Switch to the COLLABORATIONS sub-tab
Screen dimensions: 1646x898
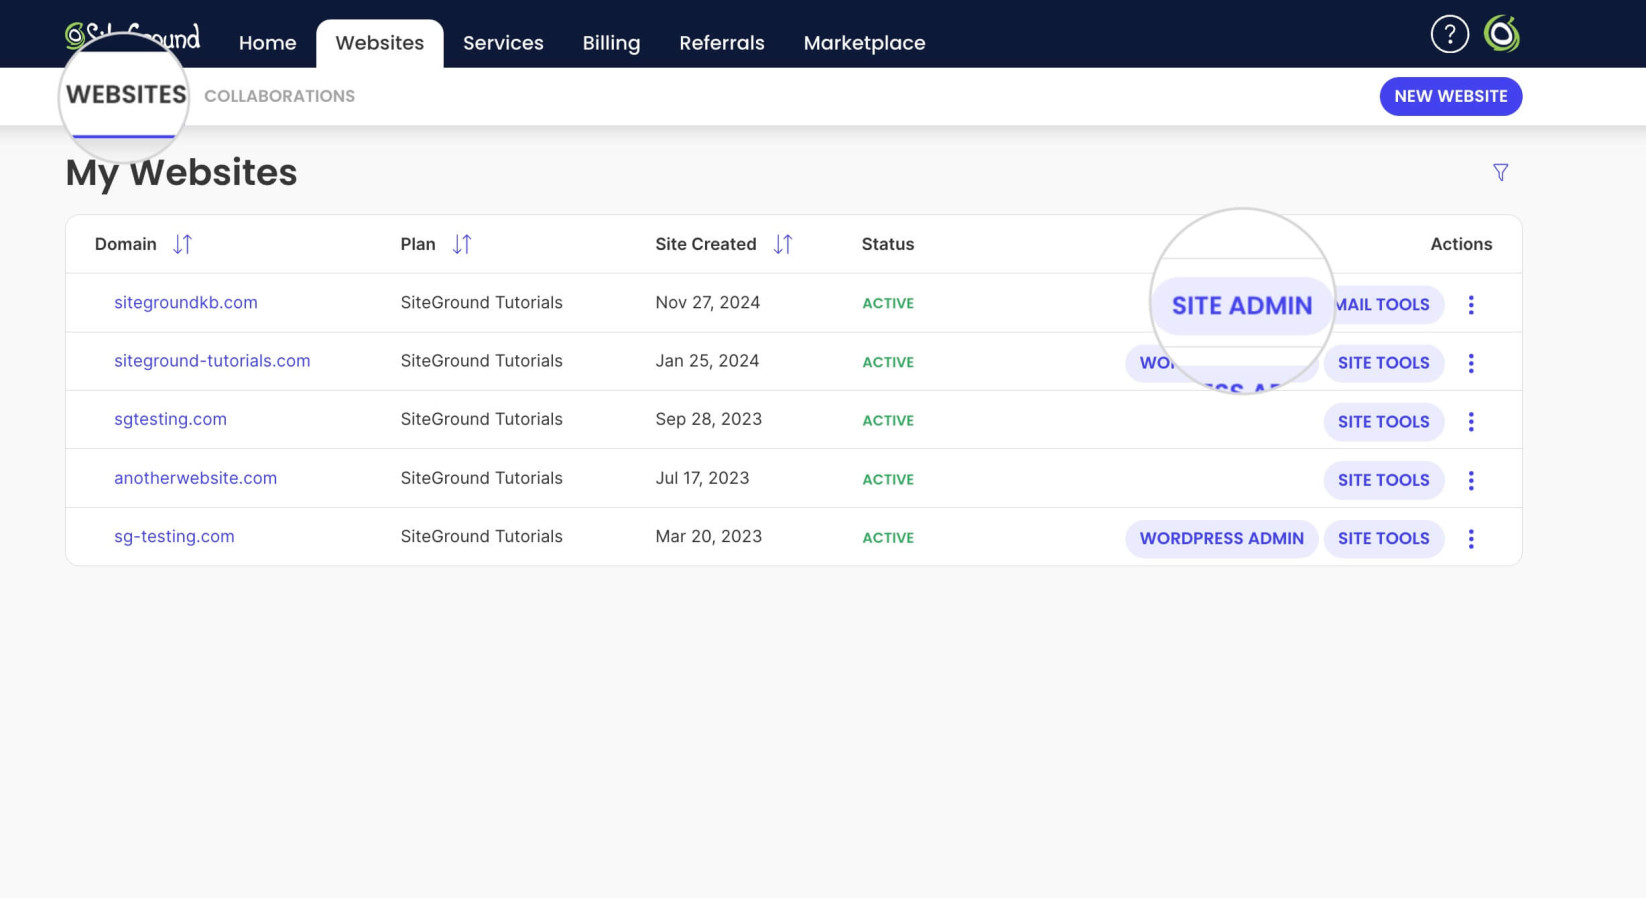[279, 96]
